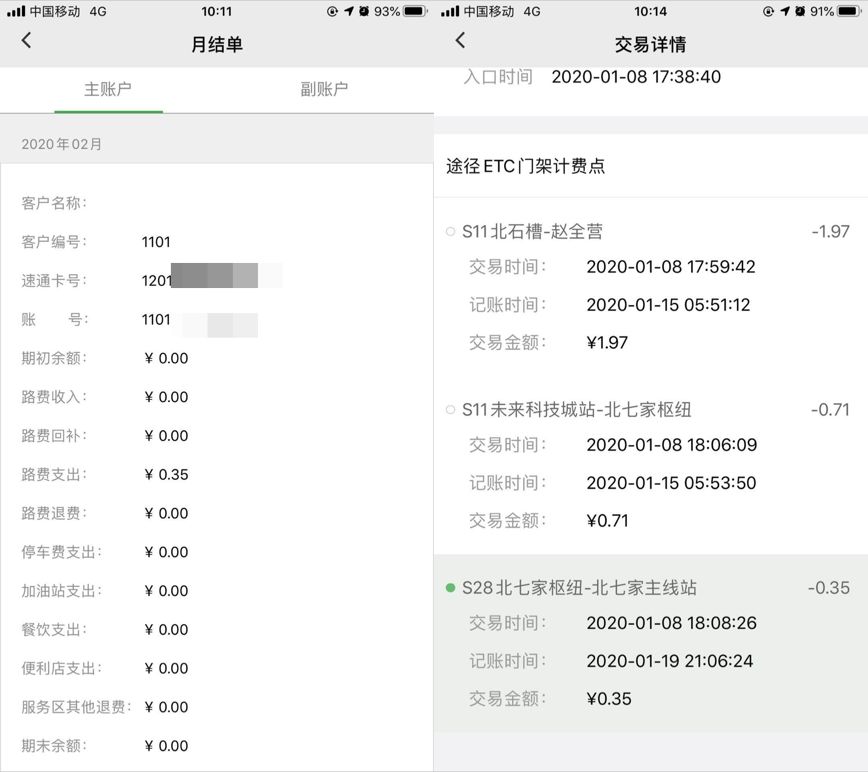Tap the battery icon on 月结单 screen

[417, 13]
